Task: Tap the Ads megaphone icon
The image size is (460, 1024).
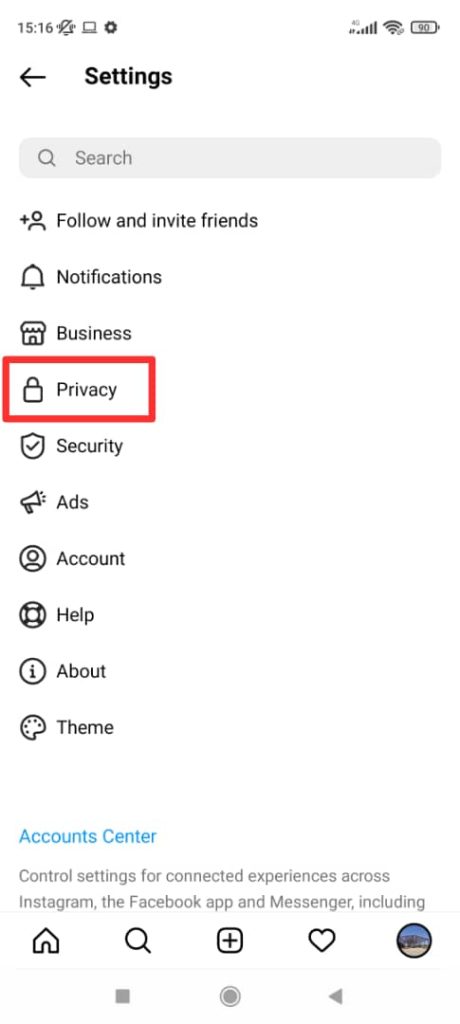Action: pos(33,502)
